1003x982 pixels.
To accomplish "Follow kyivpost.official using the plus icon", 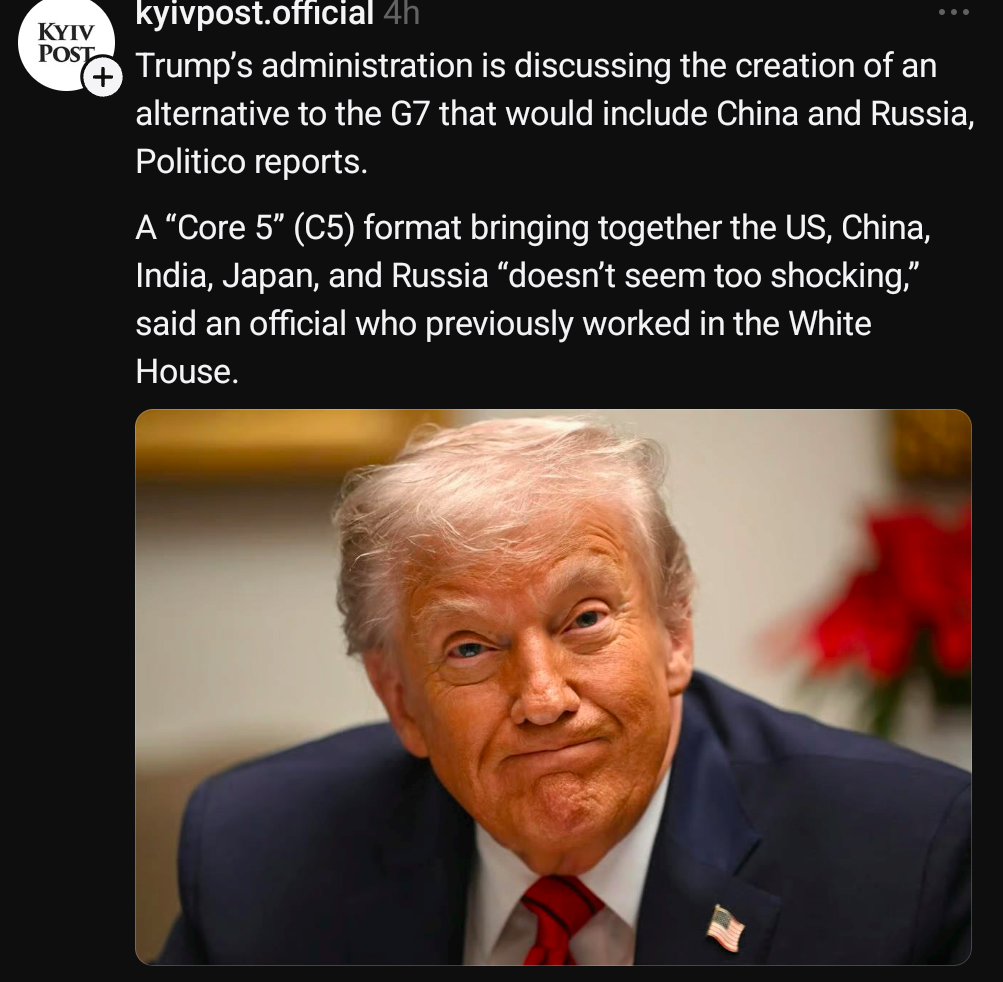I will 102,77.
